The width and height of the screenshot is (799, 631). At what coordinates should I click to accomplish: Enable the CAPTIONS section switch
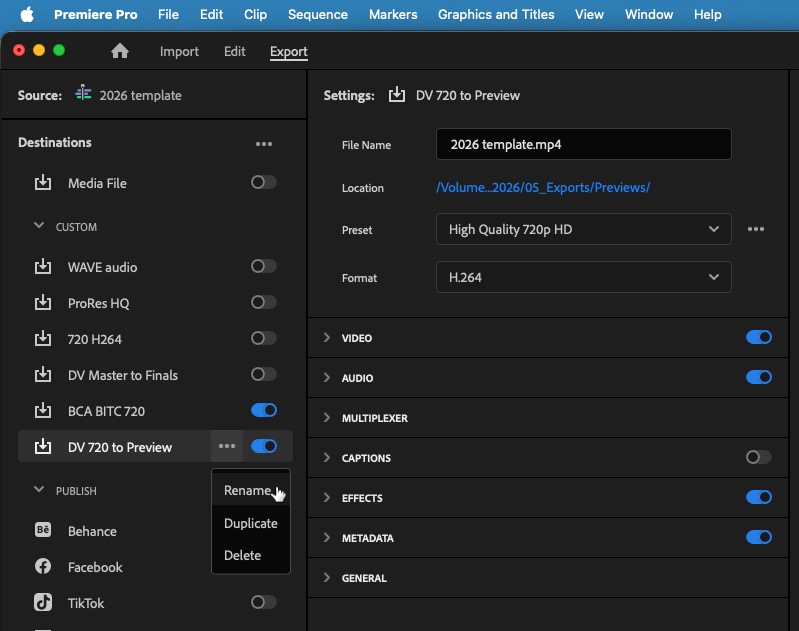click(x=759, y=457)
